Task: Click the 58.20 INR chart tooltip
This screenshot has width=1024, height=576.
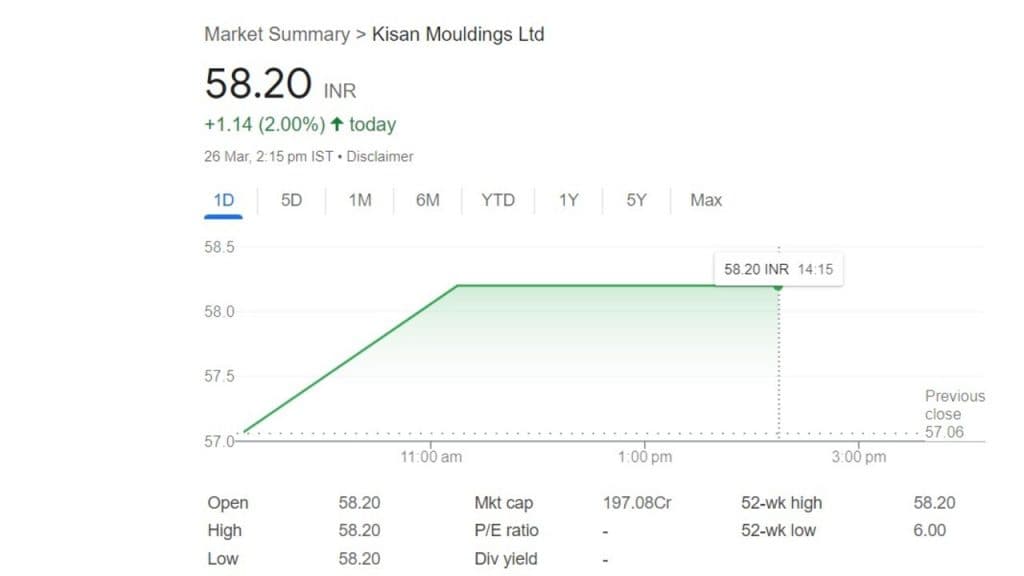Action: point(777,269)
